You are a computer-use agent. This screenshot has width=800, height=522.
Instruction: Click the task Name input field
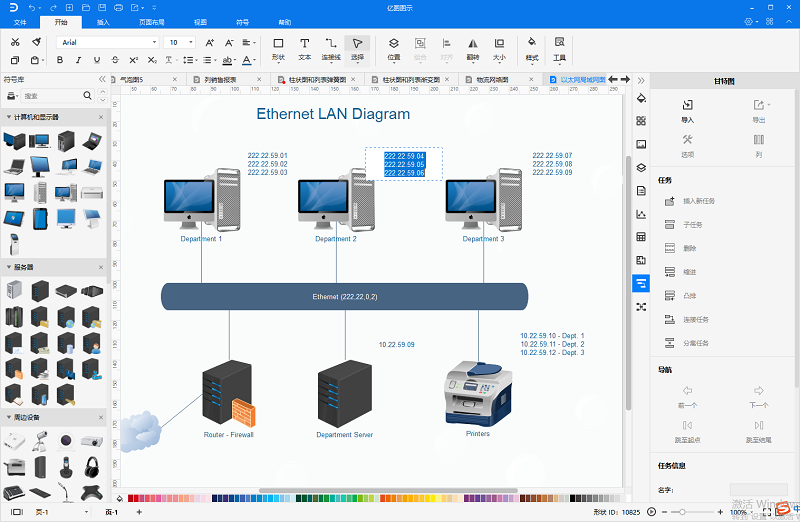point(759,490)
